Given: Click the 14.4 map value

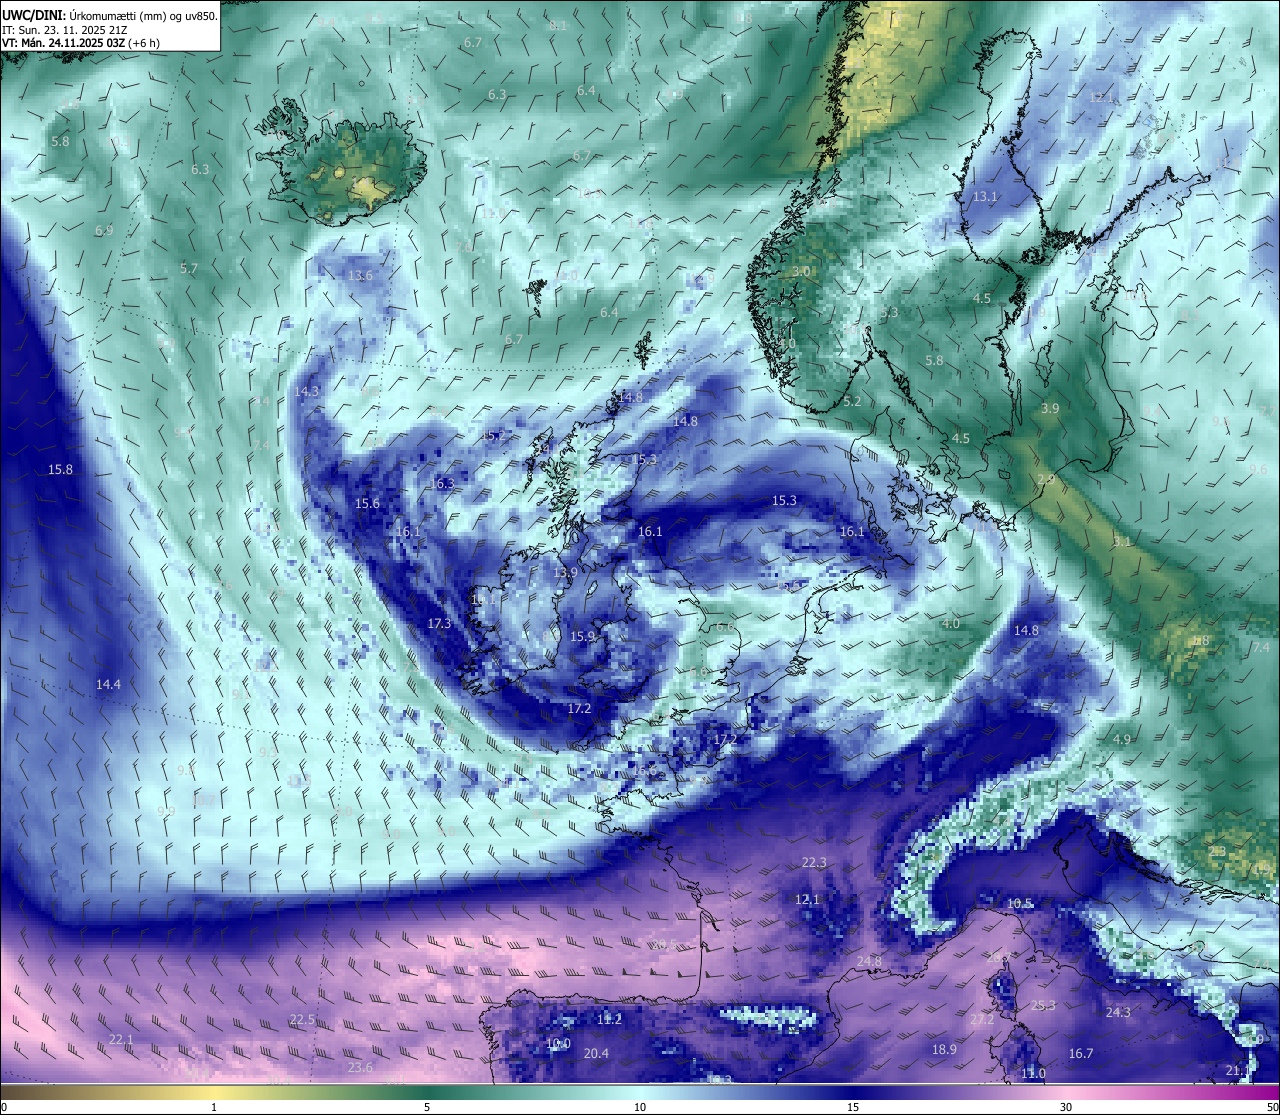Looking at the screenshot, I should tap(108, 684).
